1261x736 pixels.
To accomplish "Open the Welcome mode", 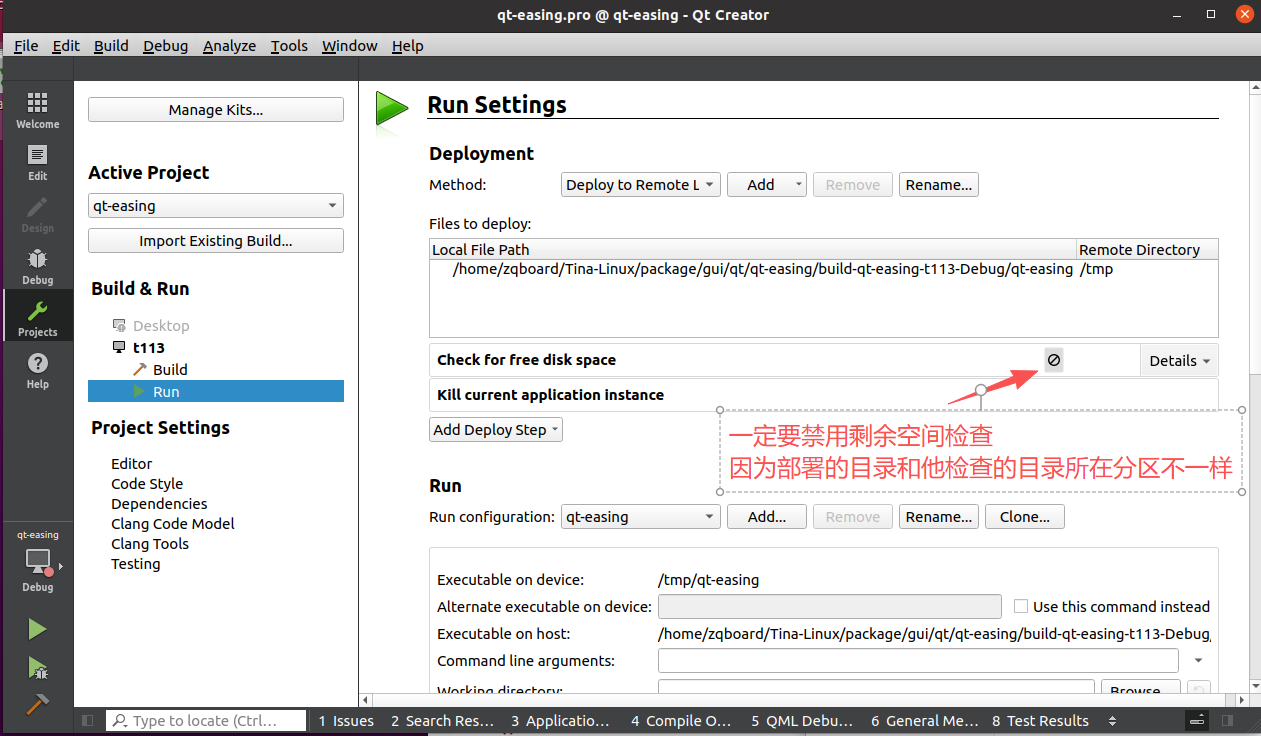I will pyautogui.click(x=37, y=110).
